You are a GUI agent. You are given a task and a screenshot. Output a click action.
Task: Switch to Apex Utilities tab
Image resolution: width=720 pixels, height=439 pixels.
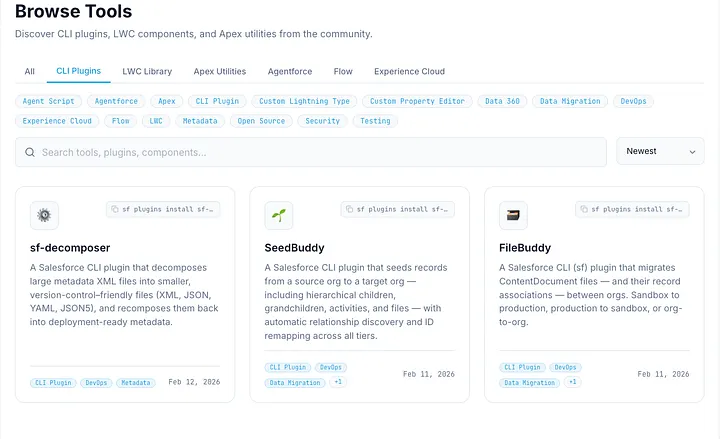tap(219, 72)
